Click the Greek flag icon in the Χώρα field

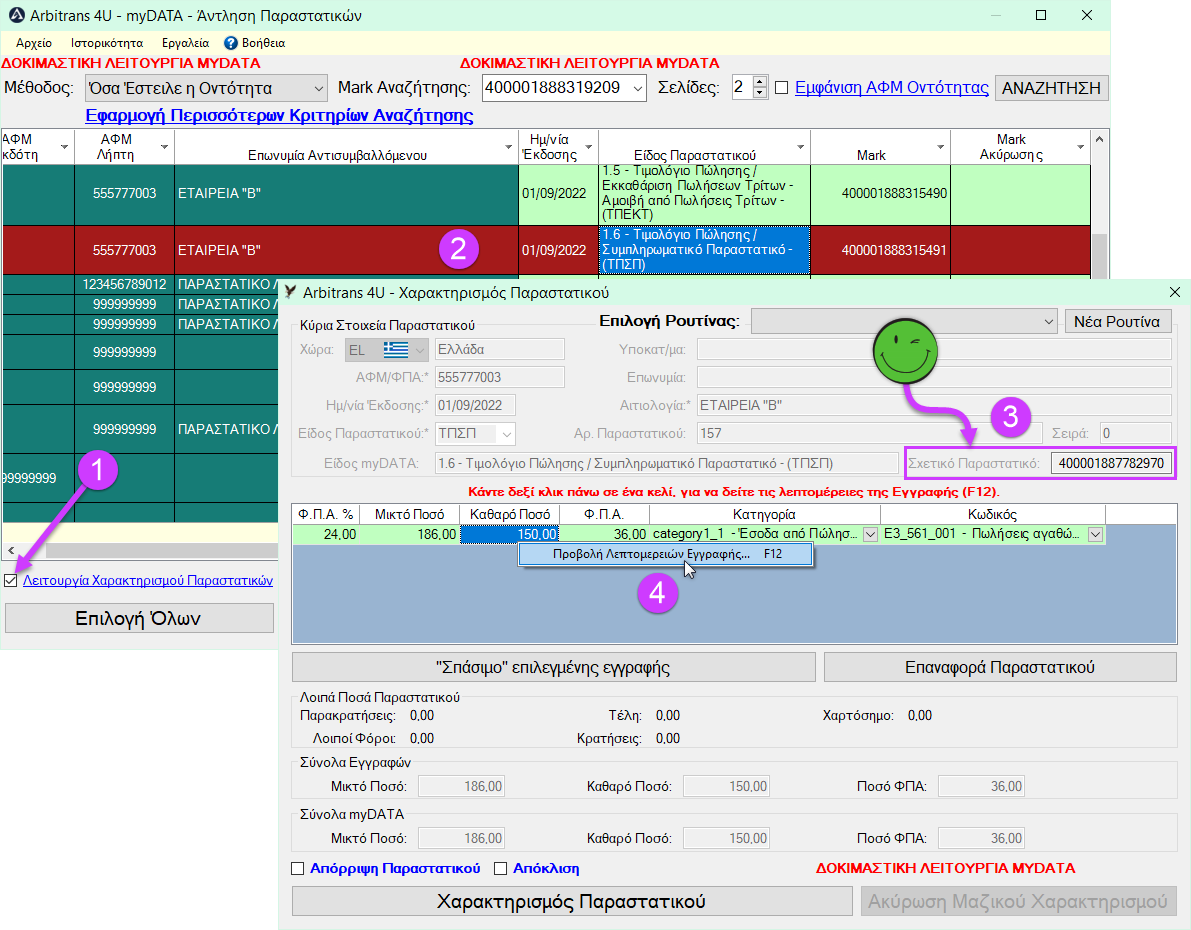click(x=396, y=350)
